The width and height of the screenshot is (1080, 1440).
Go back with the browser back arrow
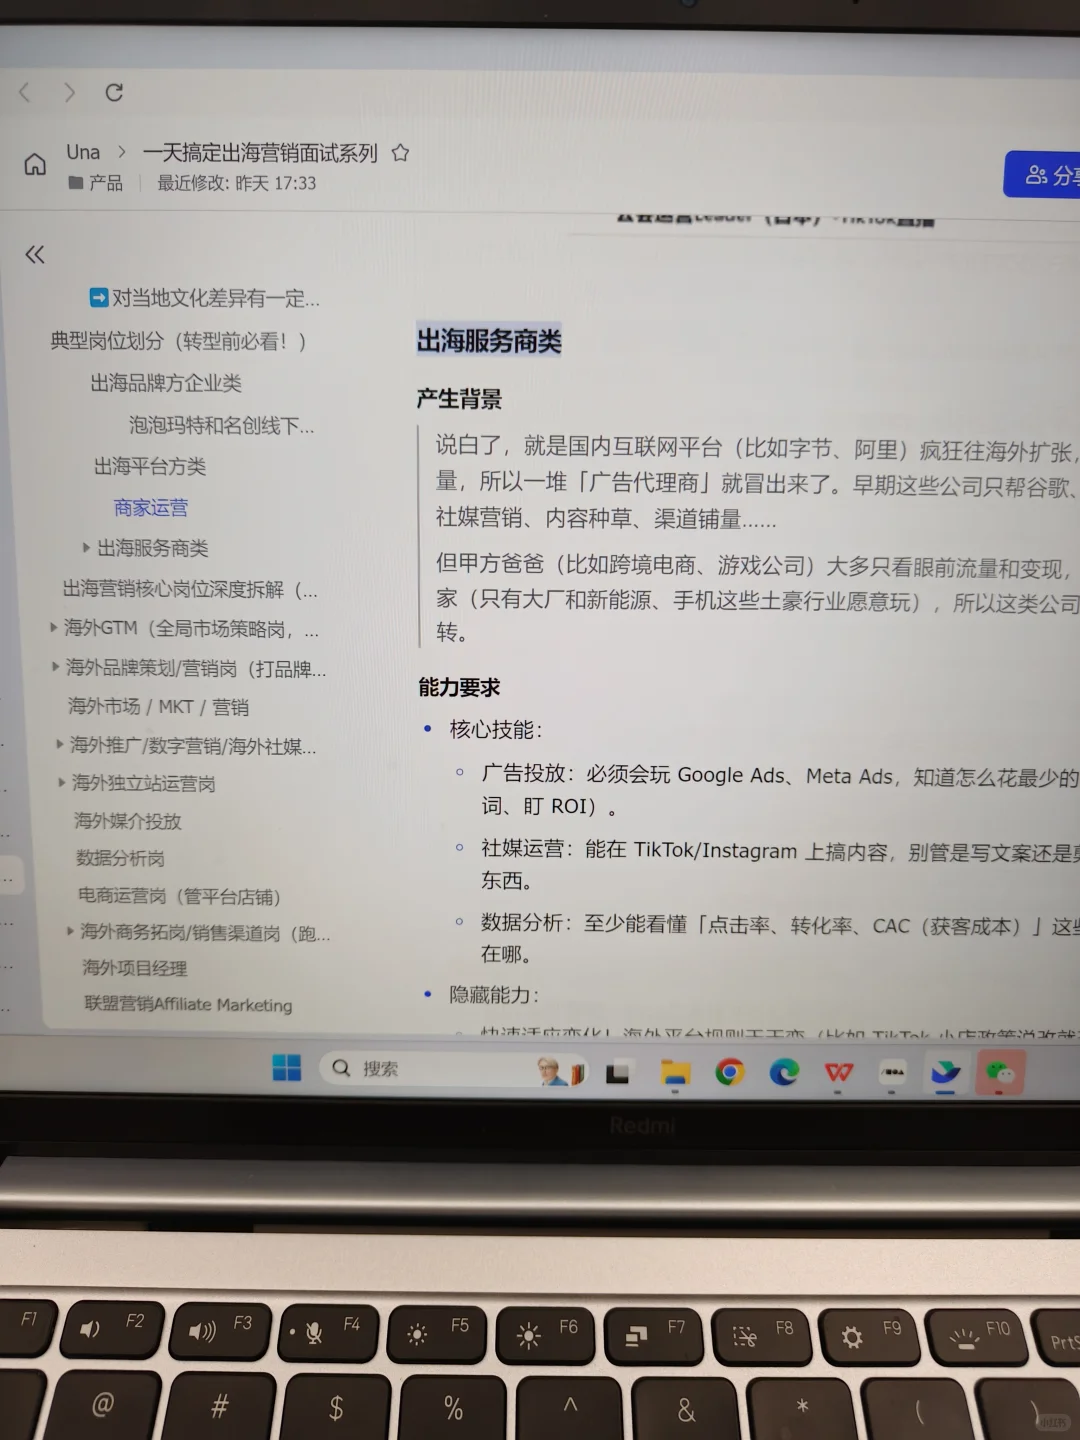25,92
